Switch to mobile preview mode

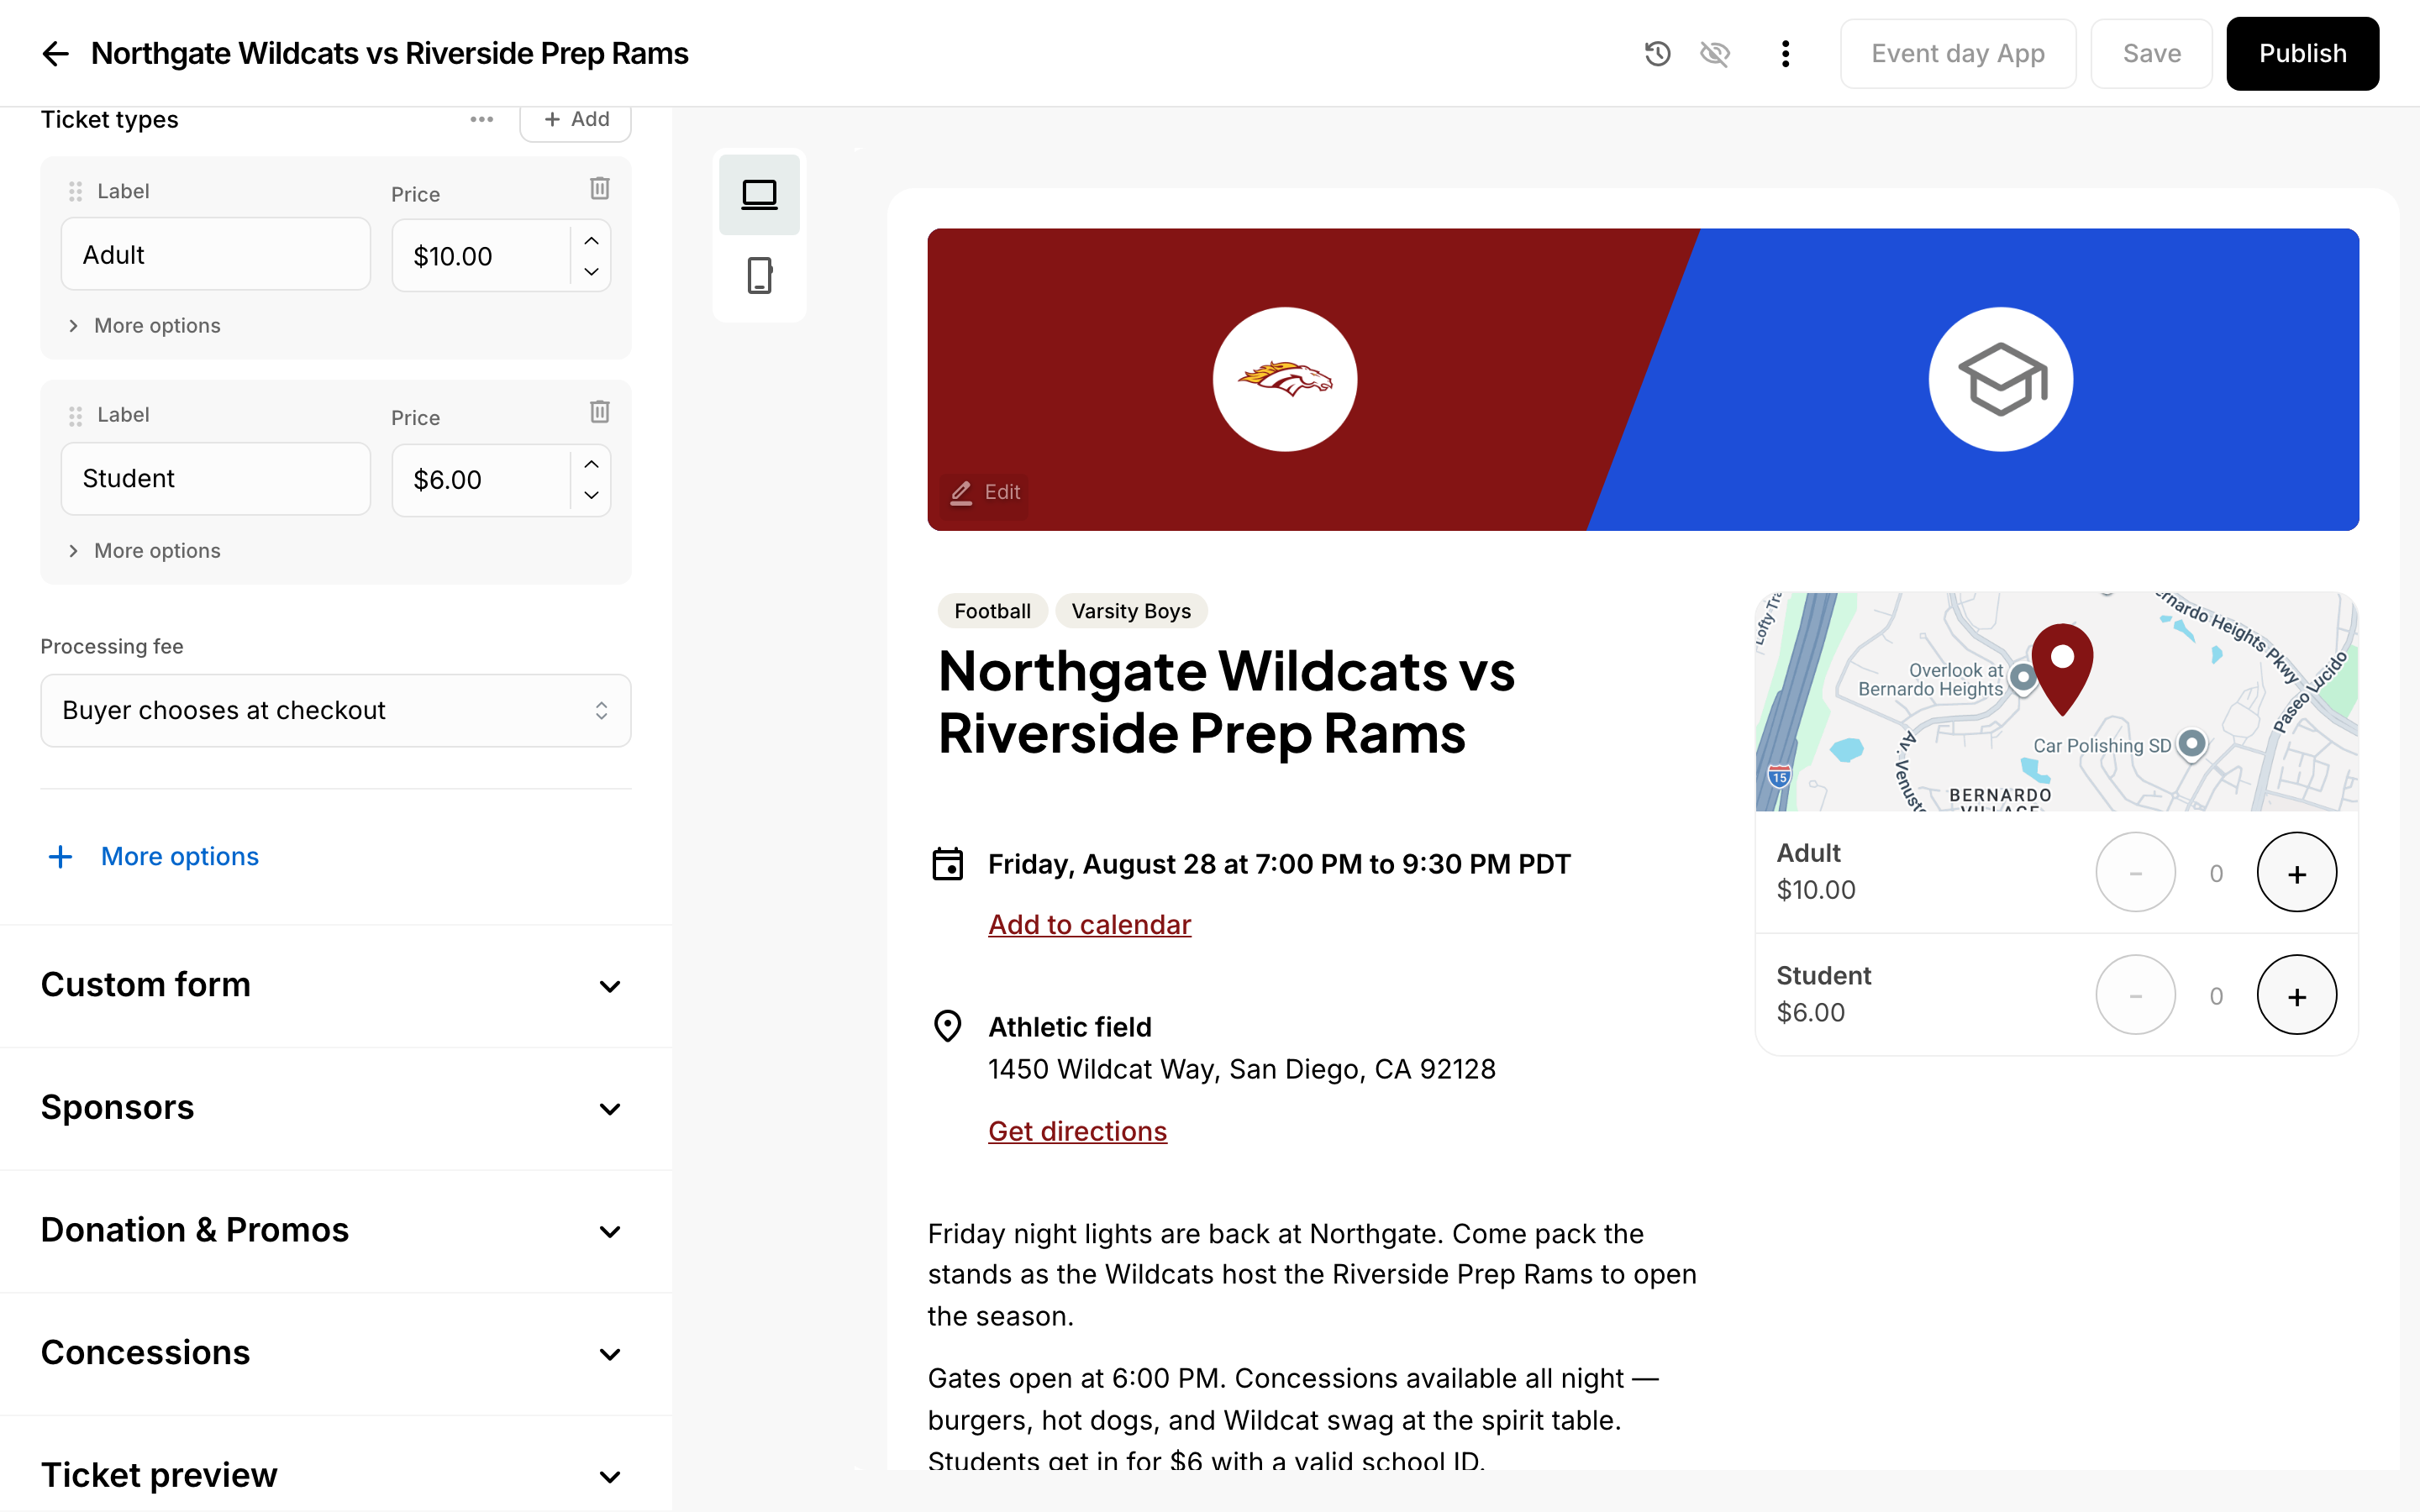[759, 275]
